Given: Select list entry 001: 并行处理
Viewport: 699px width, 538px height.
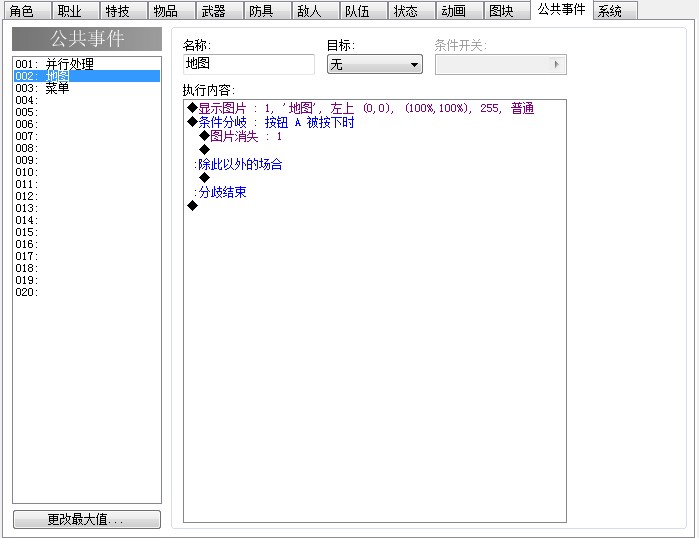Looking at the screenshot, I should [87, 64].
